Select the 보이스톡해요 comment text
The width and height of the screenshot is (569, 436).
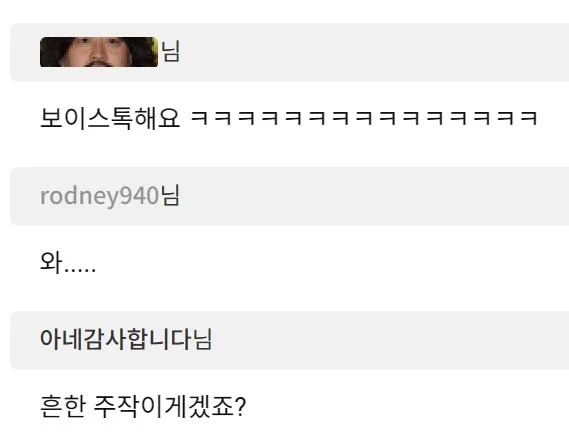[110, 118]
